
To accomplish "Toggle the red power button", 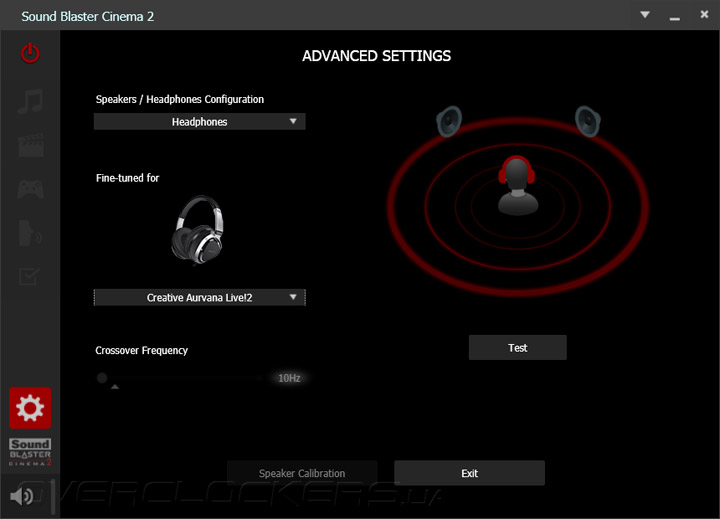I will coord(30,53).
